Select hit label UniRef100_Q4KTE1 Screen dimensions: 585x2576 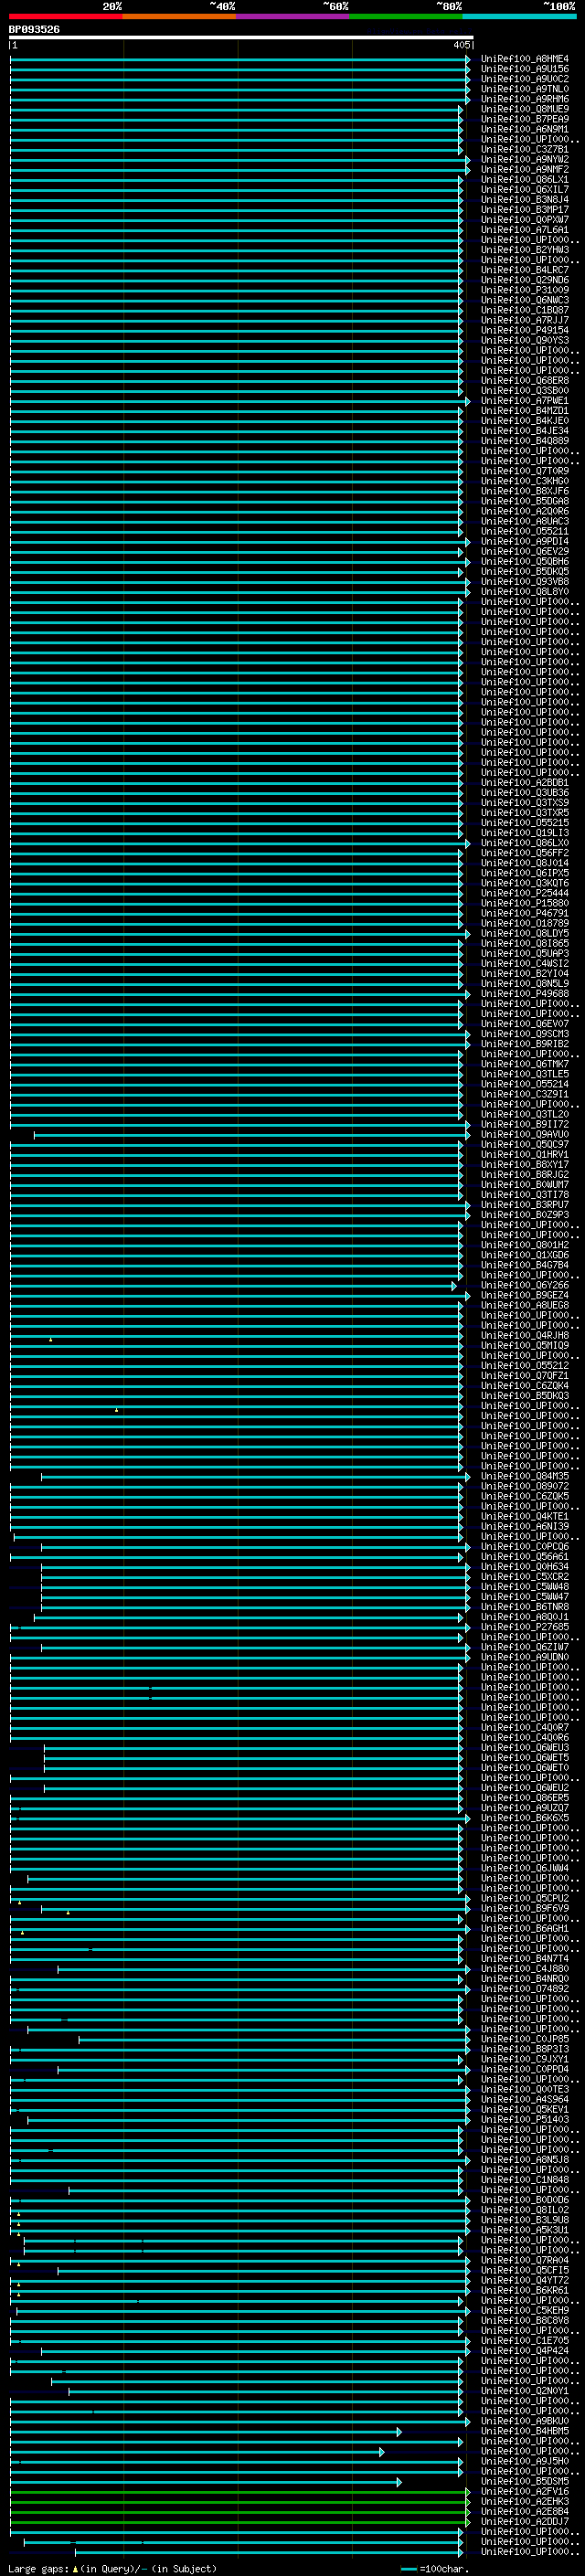(x=524, y=1516)
